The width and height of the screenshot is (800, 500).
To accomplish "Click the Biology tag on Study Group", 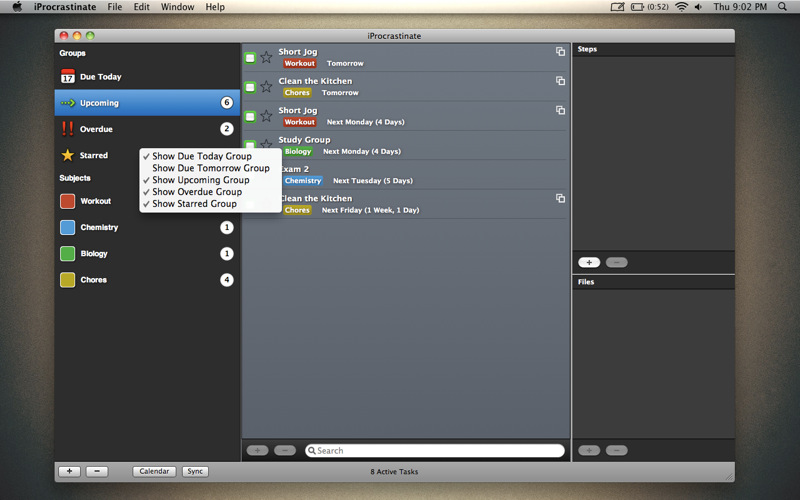I will pos(298,152).
